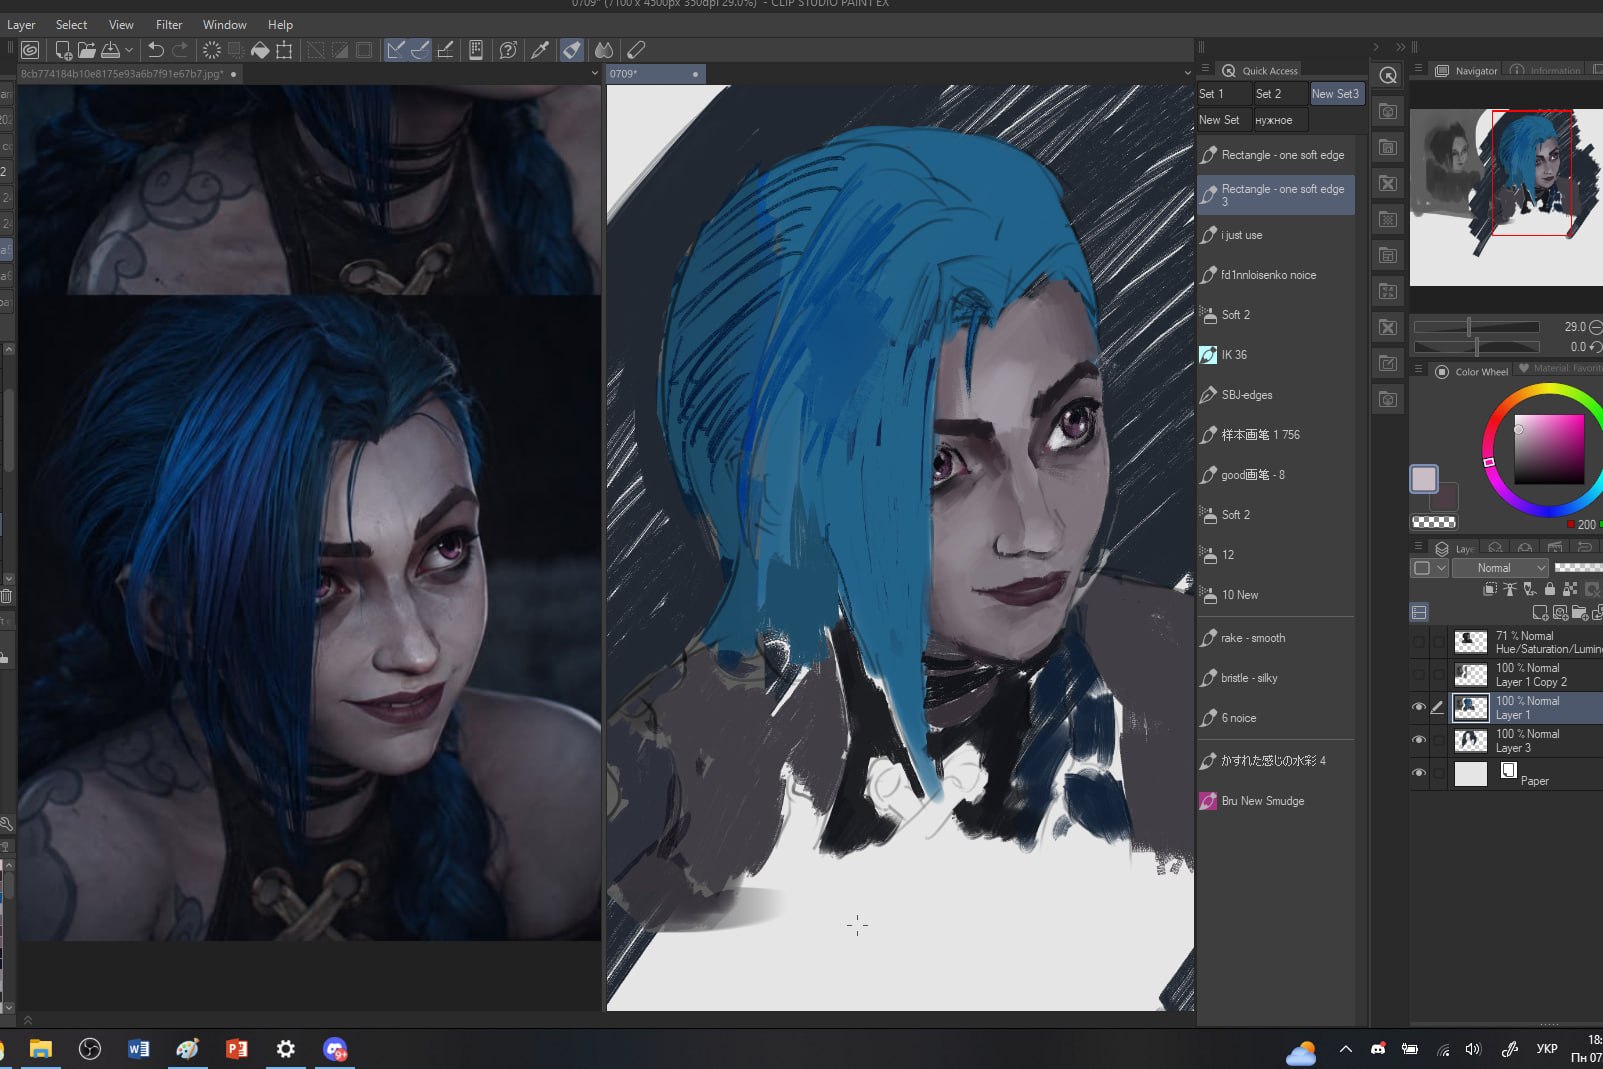1603x1069 pixels.
Task: Select the 'i just use' brush
Action: (x=1276, y=235)
